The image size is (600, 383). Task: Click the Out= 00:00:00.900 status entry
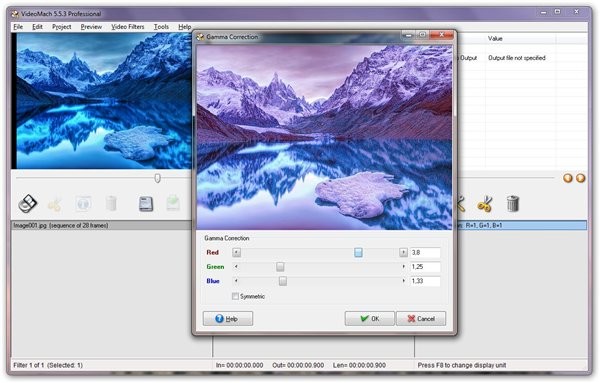298,365
